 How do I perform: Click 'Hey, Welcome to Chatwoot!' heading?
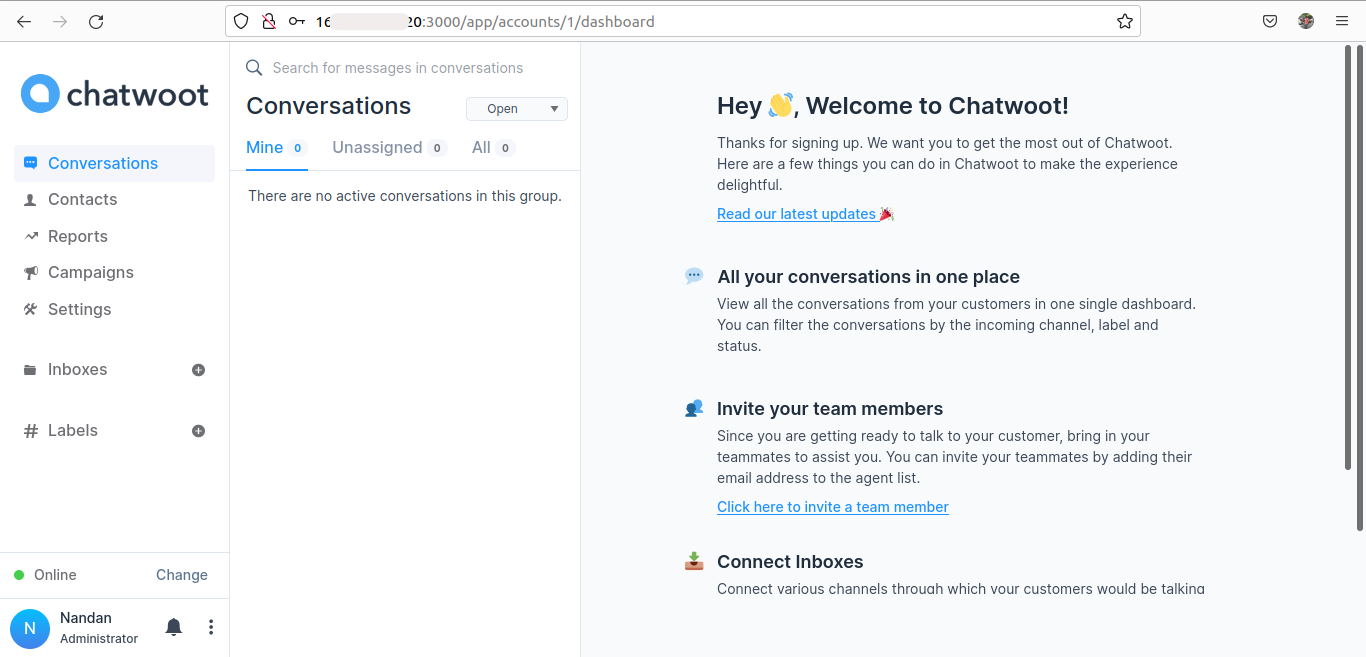coord(893,106)
